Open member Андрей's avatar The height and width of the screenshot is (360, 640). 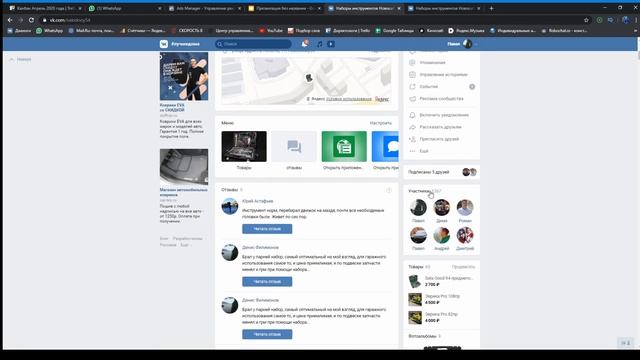(x=442, y=236)
